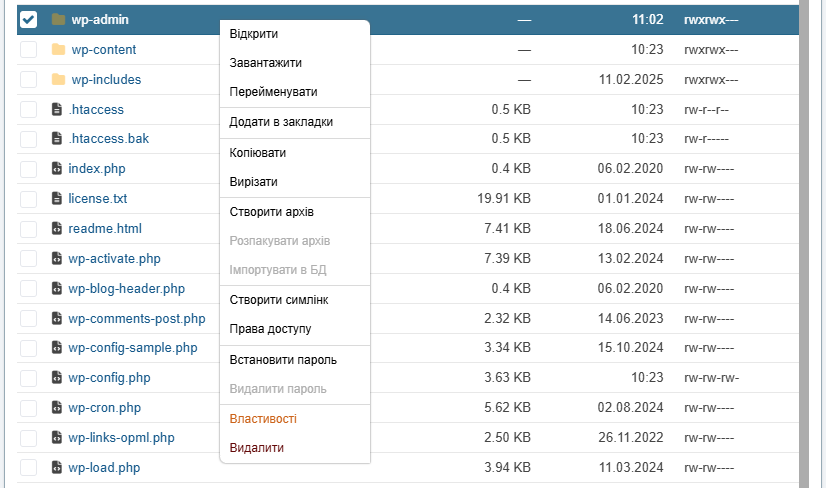The height and width of the screenshot is (488, 826).
Task: Open 'Права доступу' menu option
Action: coord(270,329)
